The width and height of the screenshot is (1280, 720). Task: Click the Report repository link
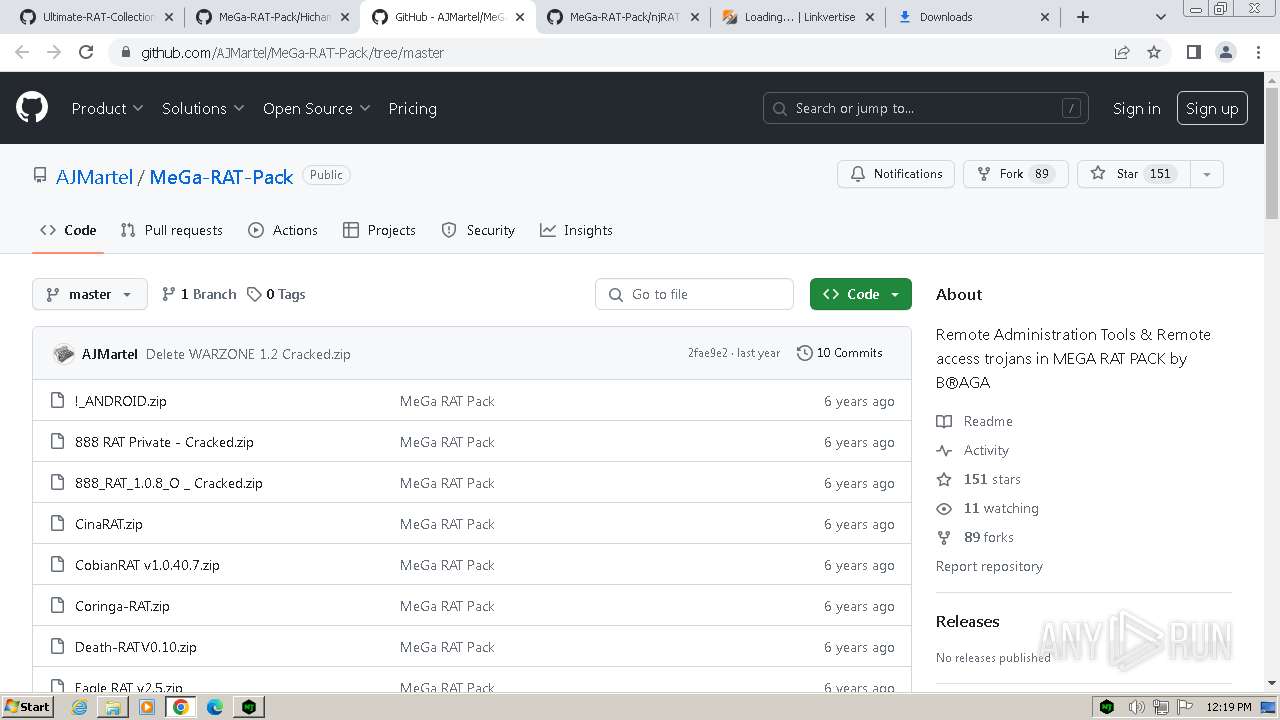[989, 566]
